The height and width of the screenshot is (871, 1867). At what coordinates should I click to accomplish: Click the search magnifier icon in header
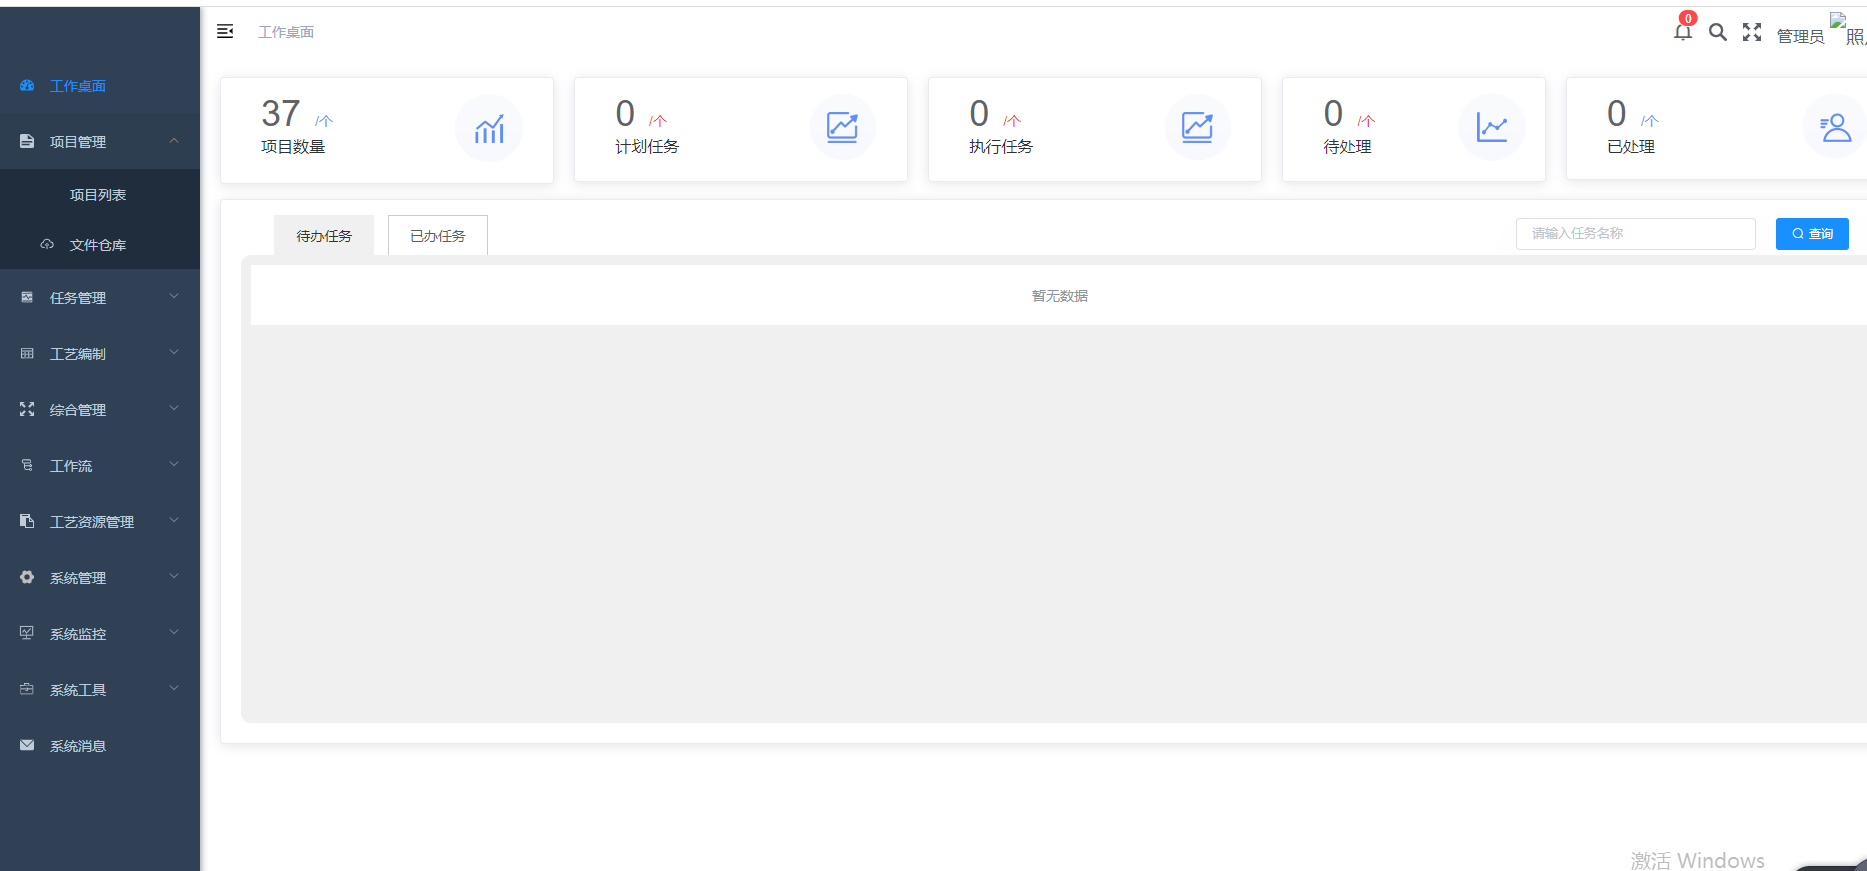click(x=1718, y=32)
